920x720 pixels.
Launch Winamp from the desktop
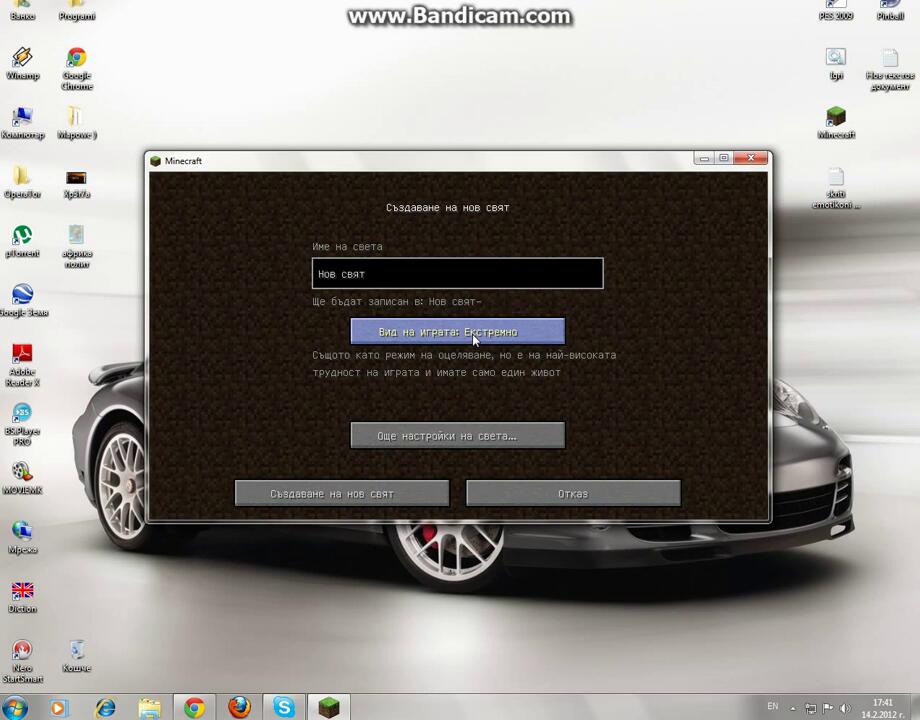click(x=21, y=60)
